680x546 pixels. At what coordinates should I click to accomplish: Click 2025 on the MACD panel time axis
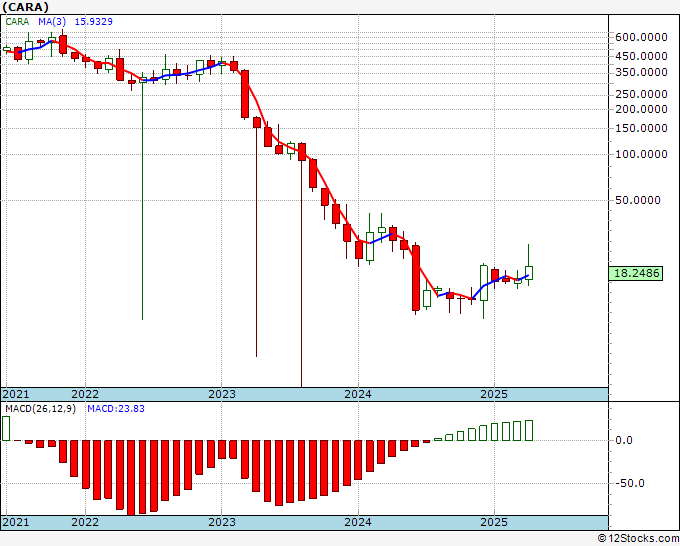pos(494,522)
